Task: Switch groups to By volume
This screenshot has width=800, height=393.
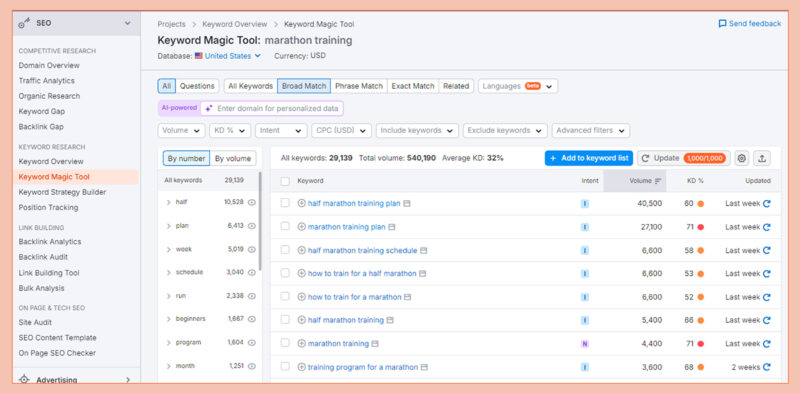Action: pos(233,158)
